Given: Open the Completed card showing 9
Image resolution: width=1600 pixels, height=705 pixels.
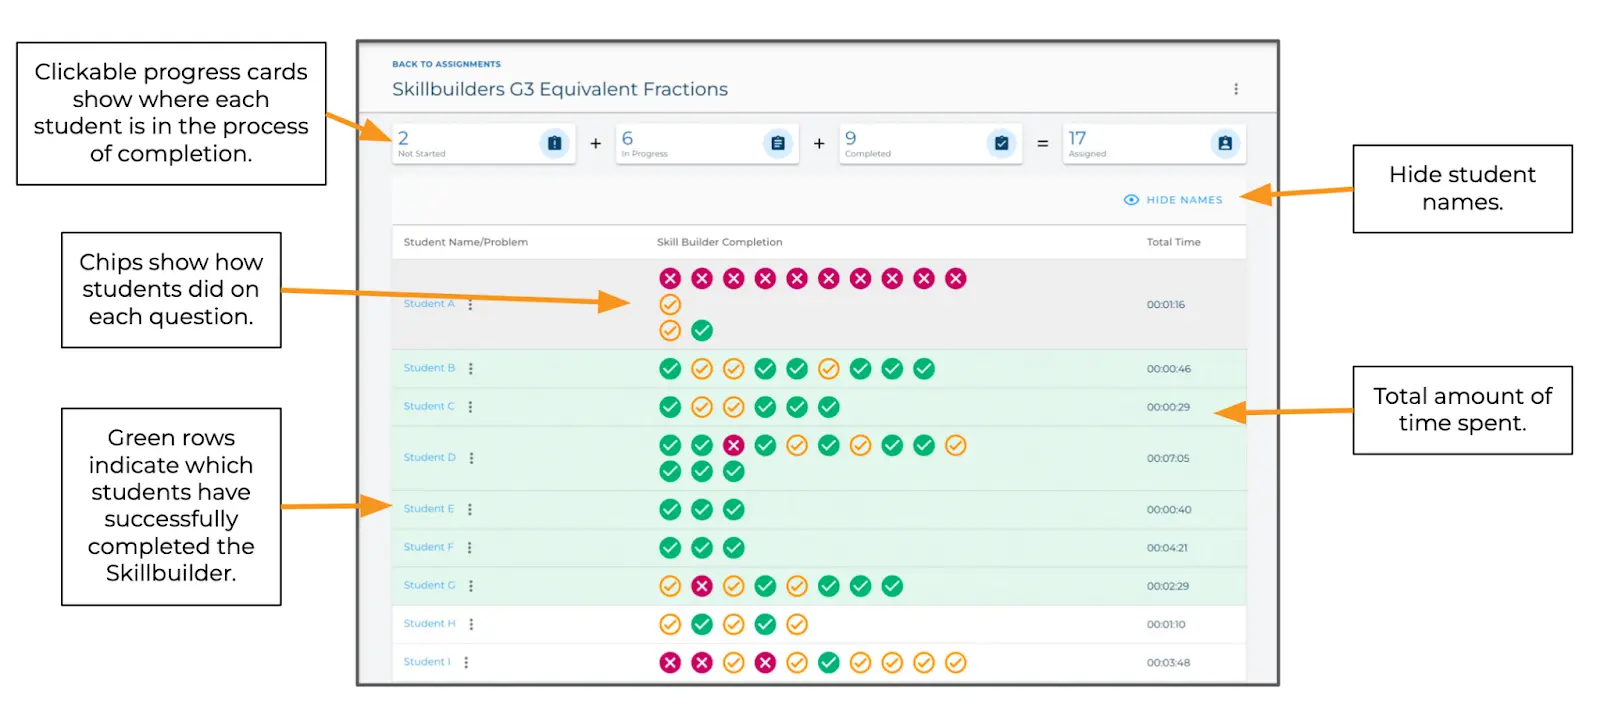Looking at the screenshot, I should (931, 144).
